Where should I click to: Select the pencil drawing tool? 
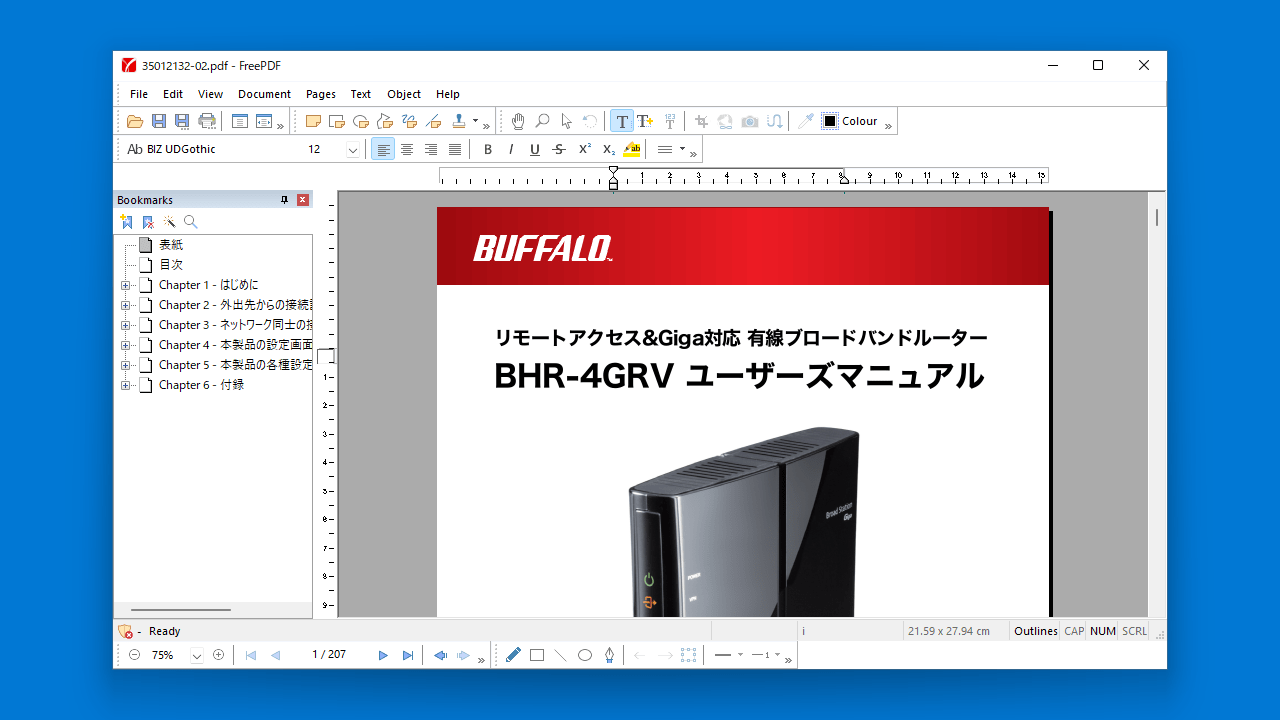513,655
